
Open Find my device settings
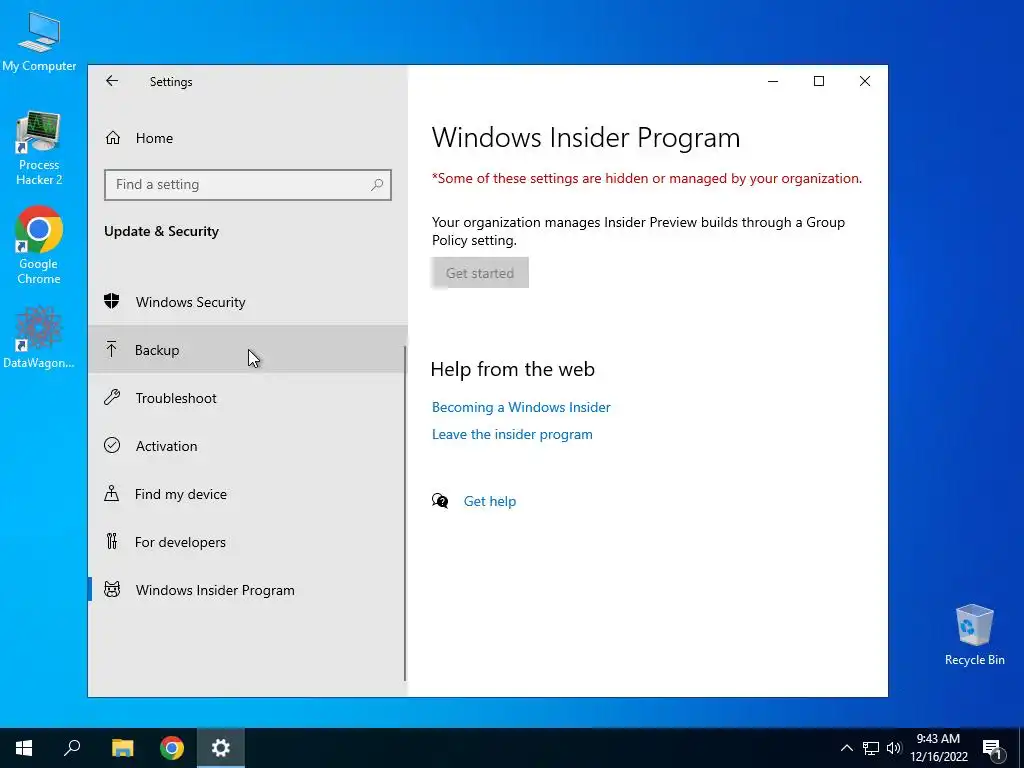tap(248, 494)
